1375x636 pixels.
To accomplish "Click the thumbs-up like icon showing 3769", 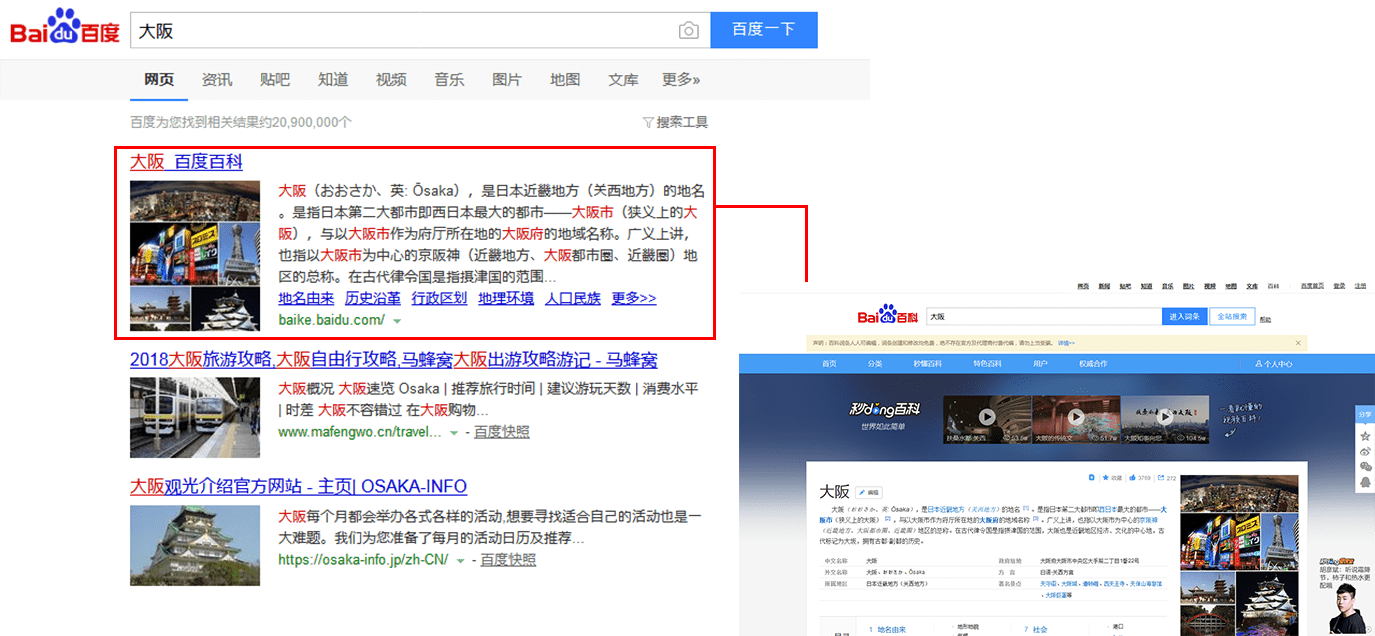I will (1133, 478).
